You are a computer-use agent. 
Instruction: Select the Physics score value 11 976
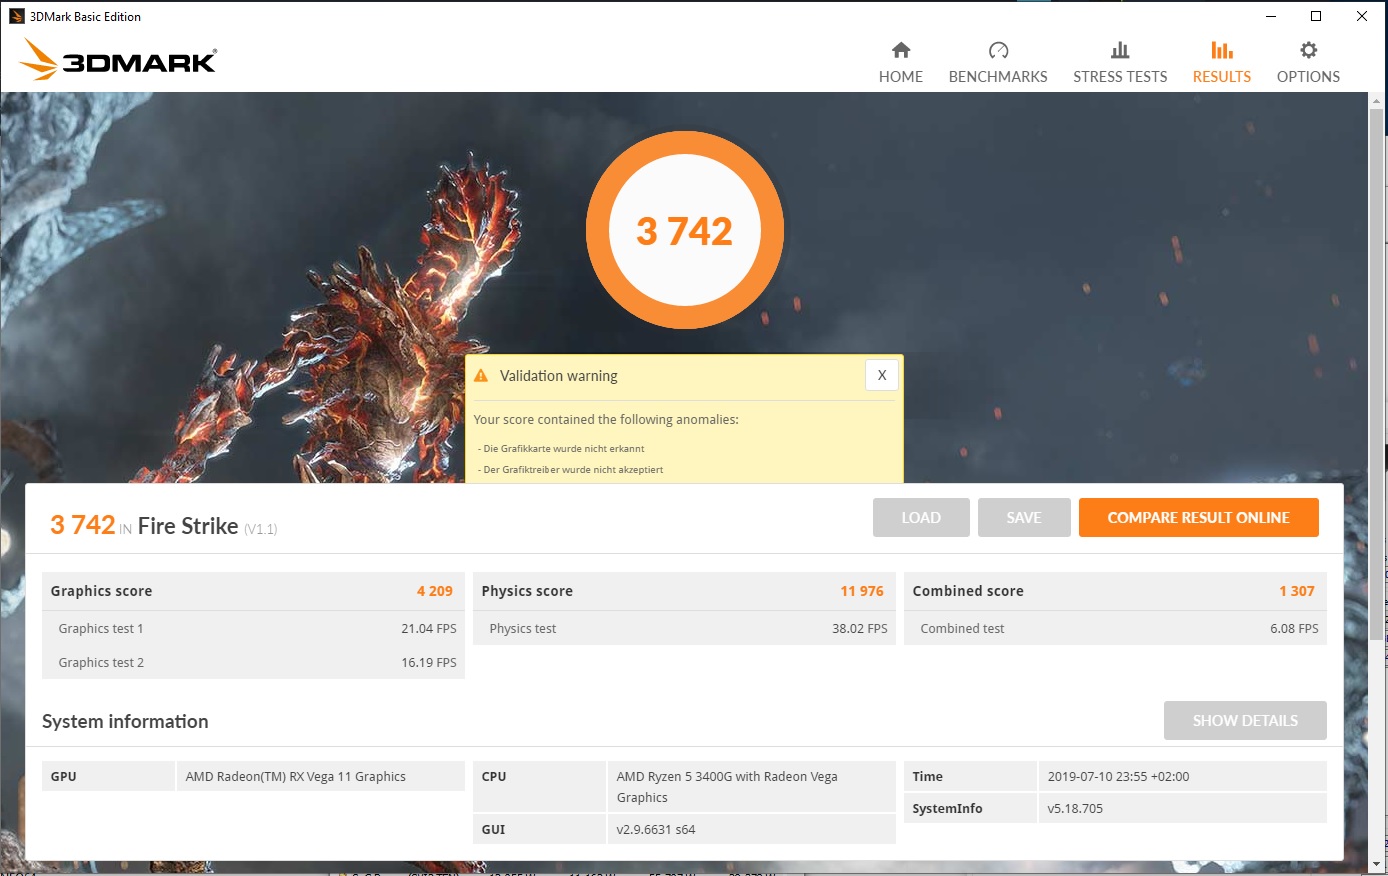(862, 591)
